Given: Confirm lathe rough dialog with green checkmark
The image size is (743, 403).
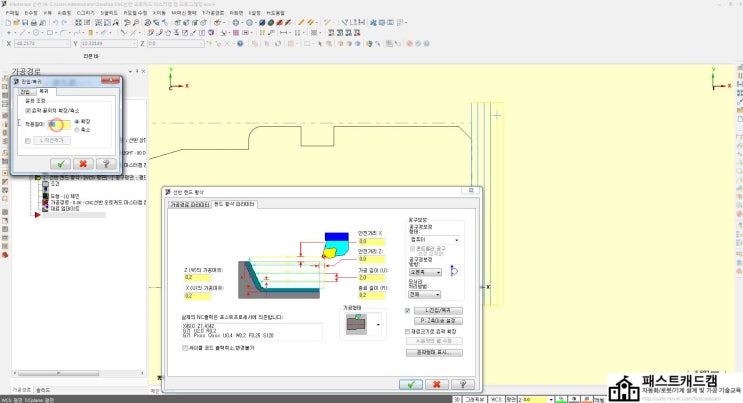Looking at the screenshot, I should click(x=411, y=383).
